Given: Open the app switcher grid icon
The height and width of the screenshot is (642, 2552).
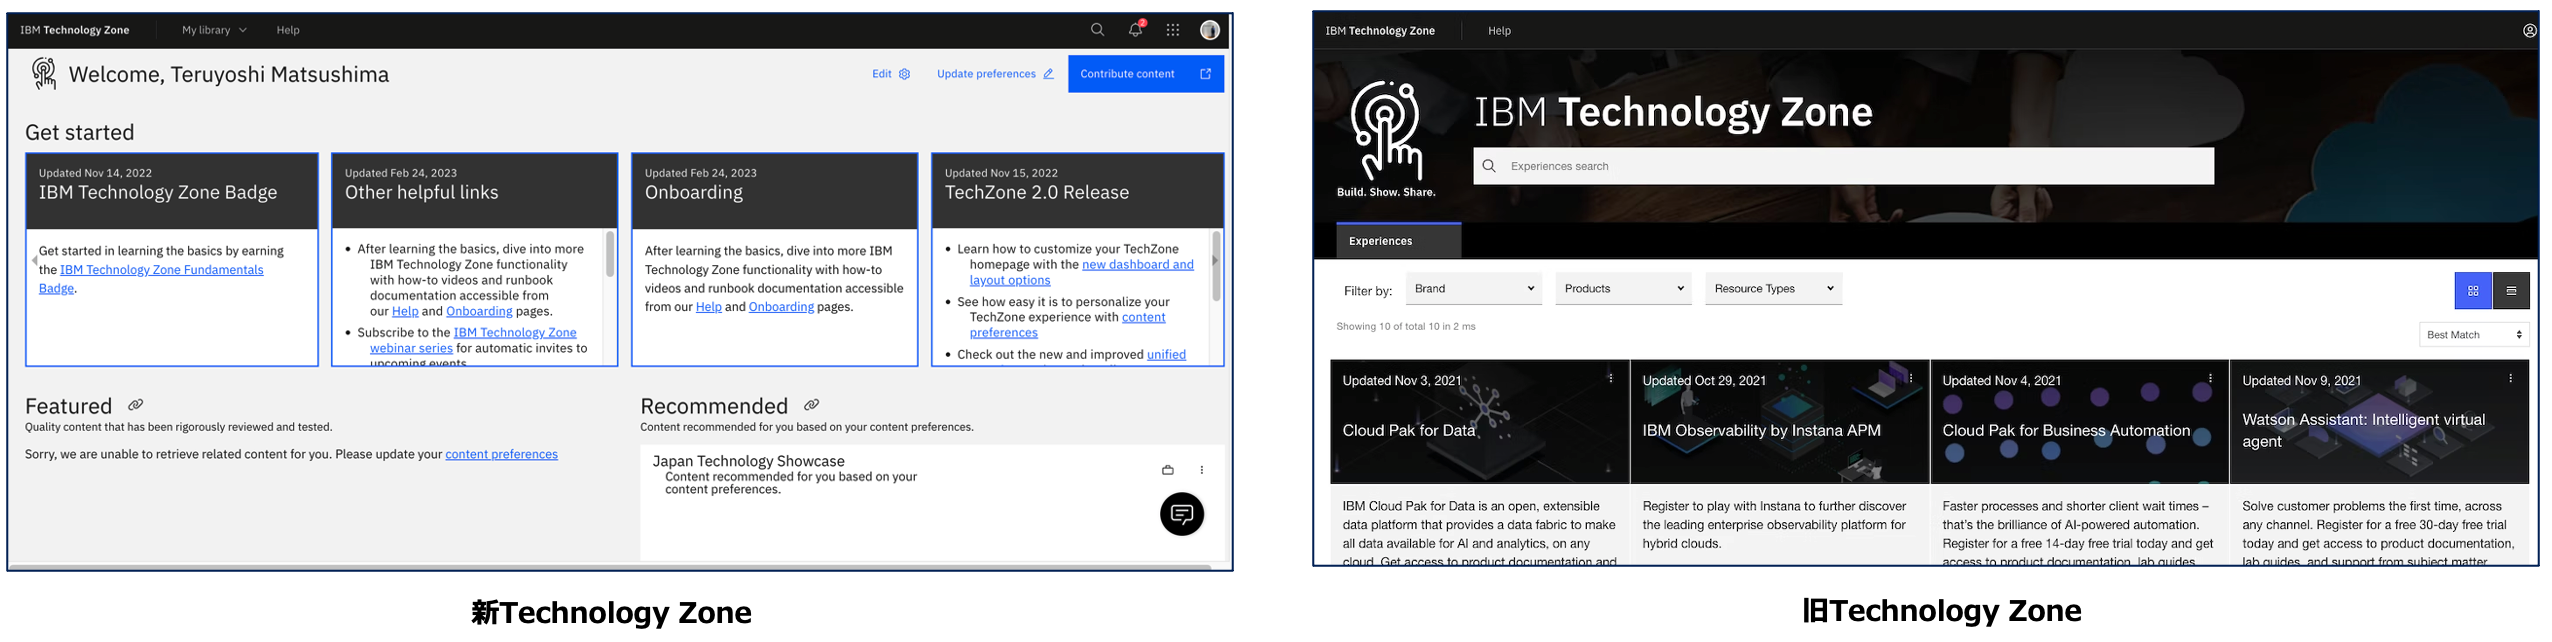Looking at the screenshot, I should point(1172,30).
